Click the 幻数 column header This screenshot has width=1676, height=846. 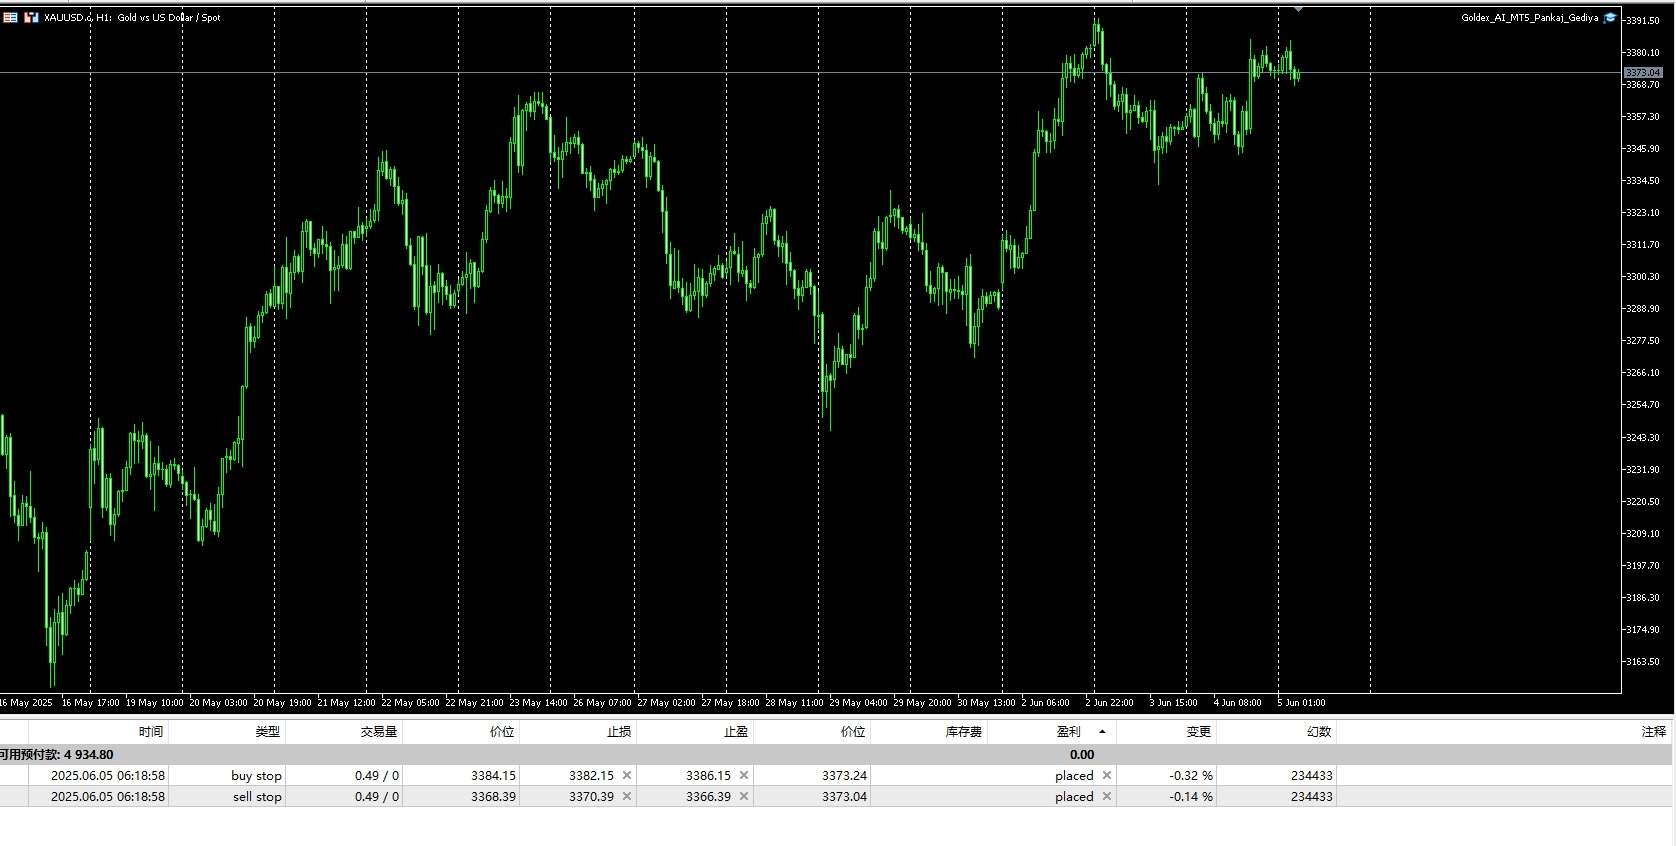[1319, 732]
